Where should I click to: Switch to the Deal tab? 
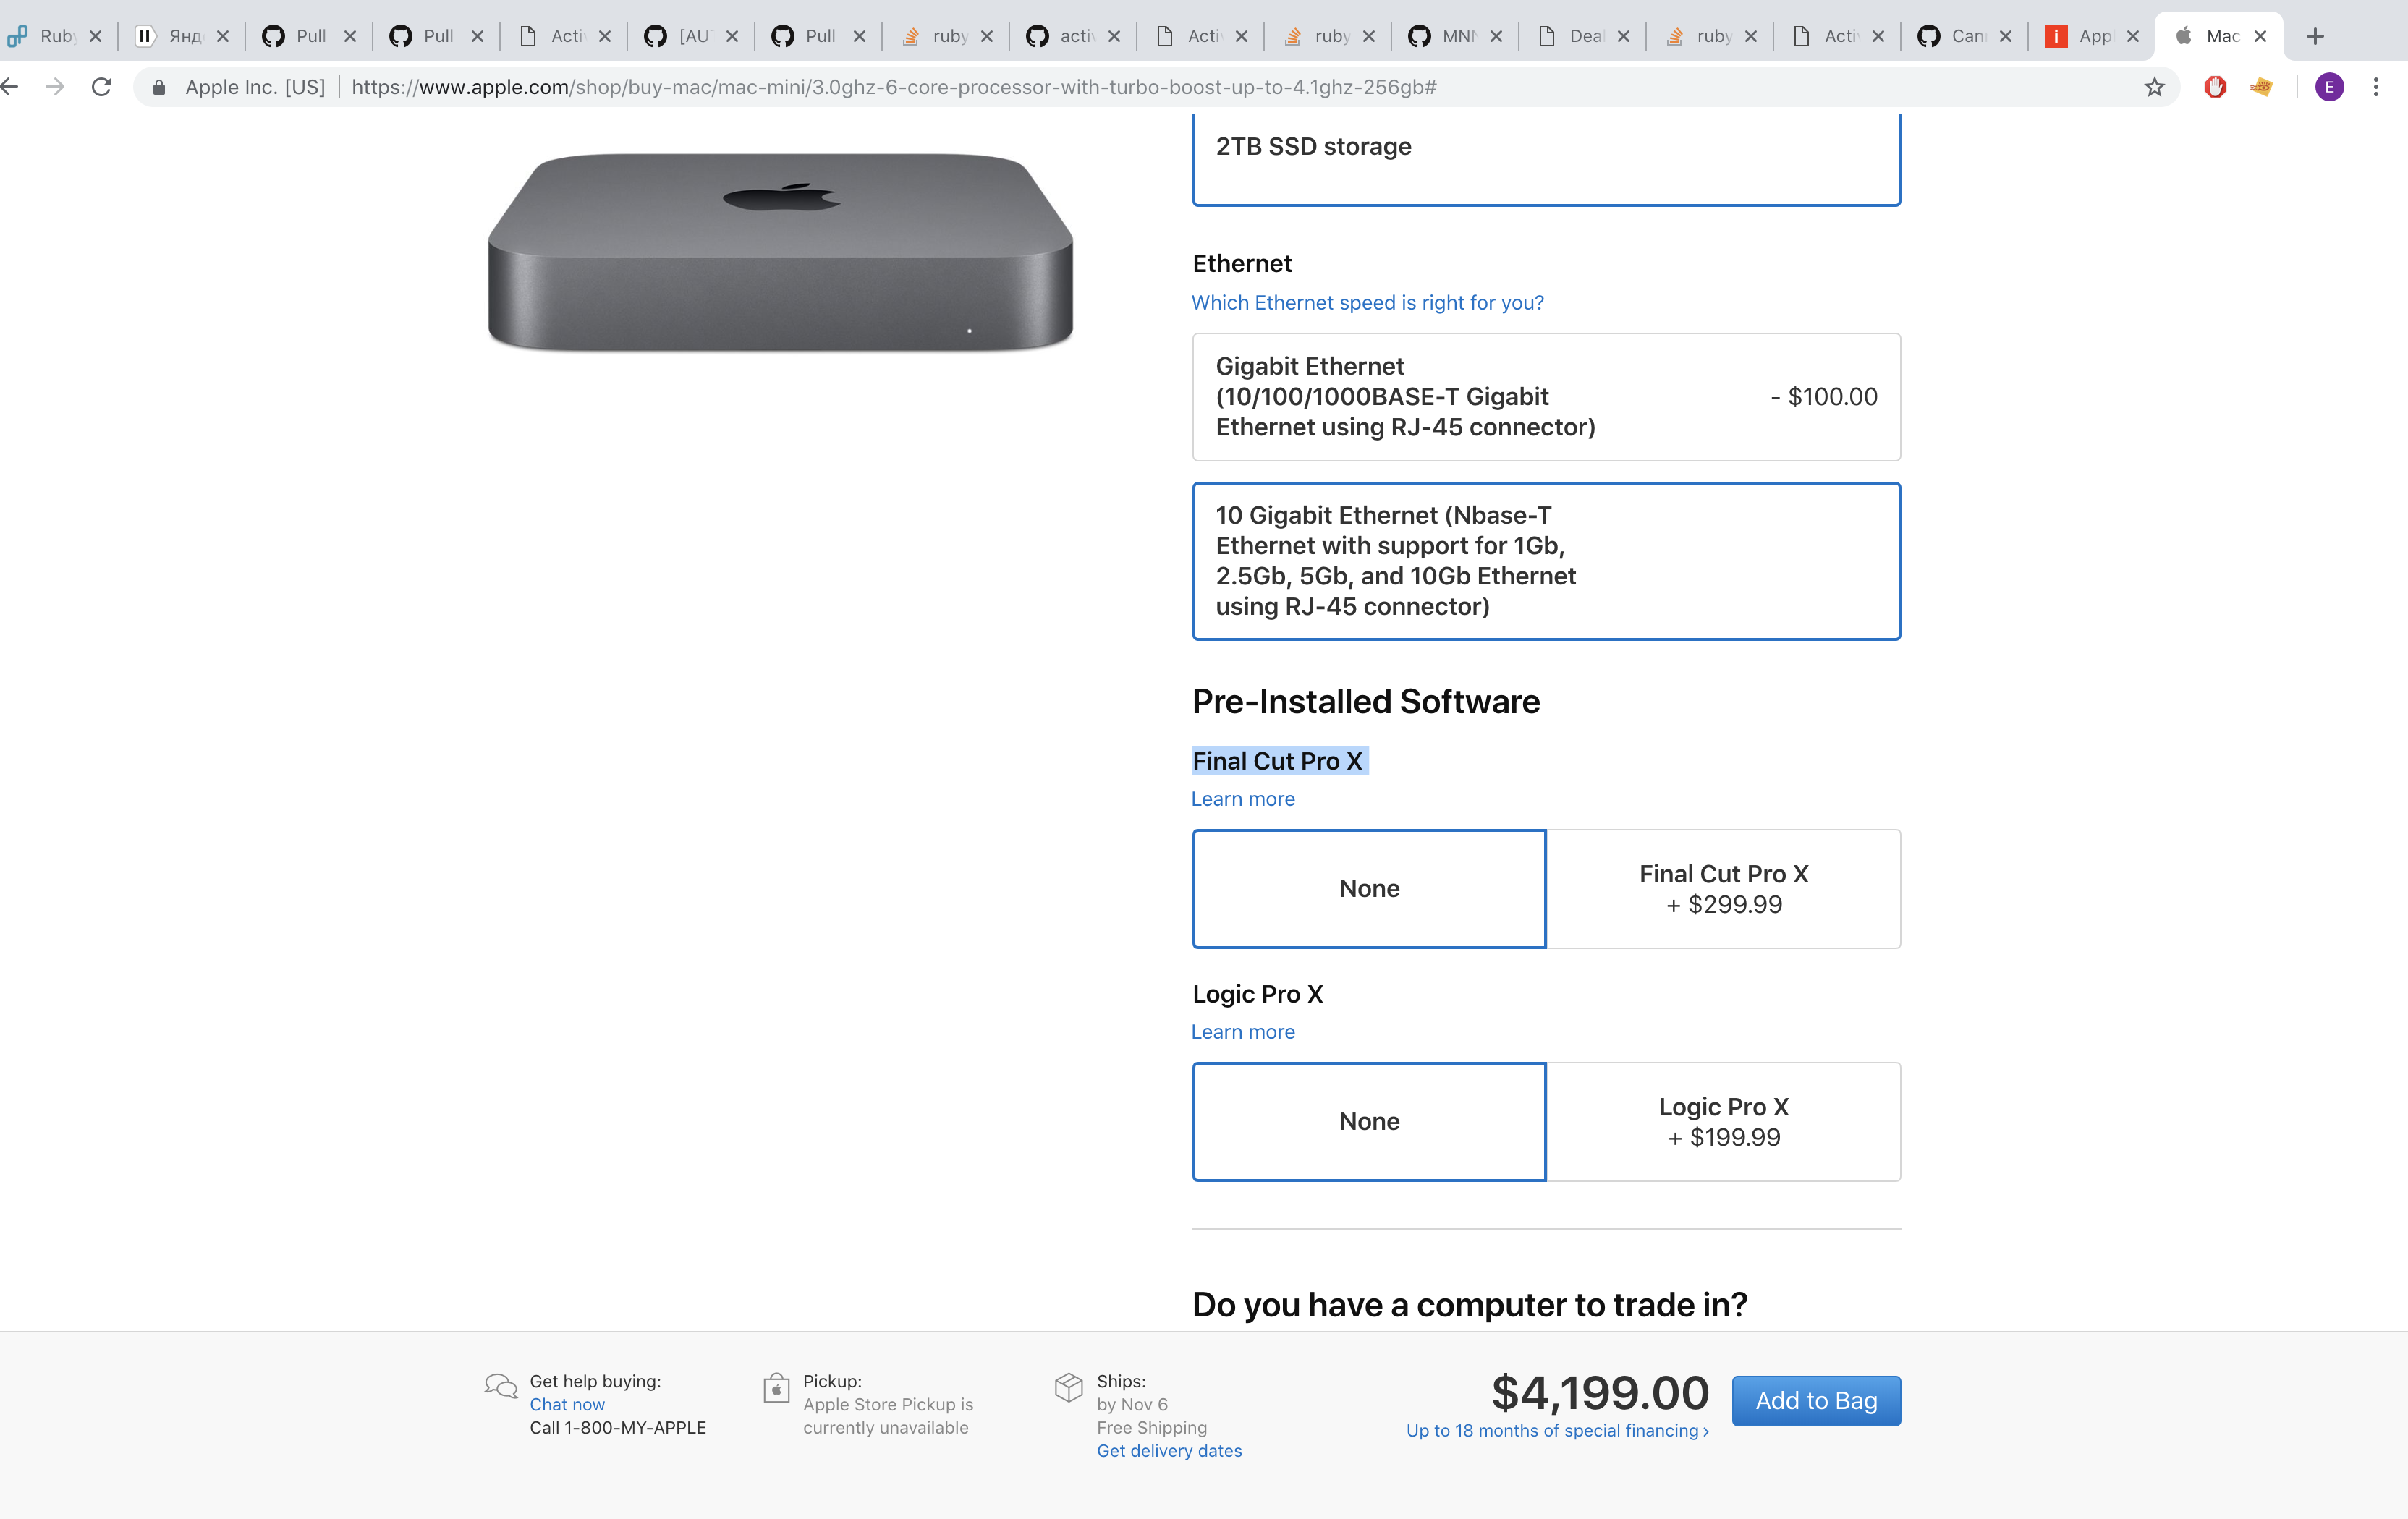click(x=1582, y=37)
